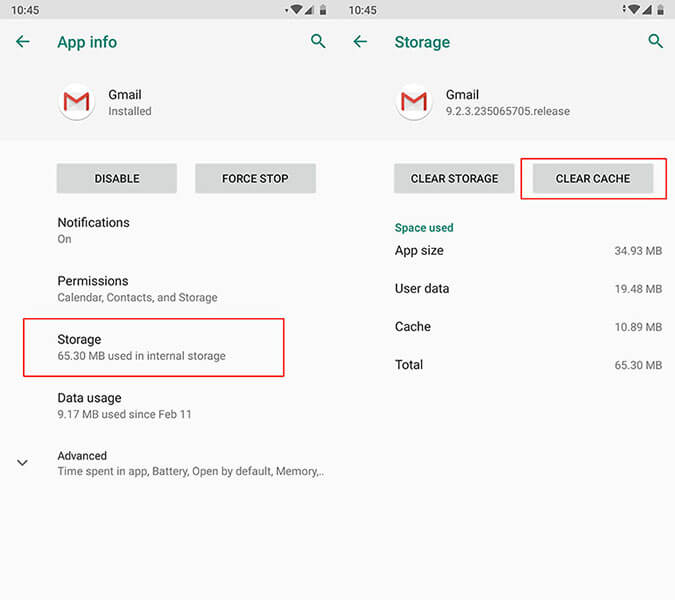
Task: Select the Cache row
Action: pyautogui.click(x=528, y=327)
